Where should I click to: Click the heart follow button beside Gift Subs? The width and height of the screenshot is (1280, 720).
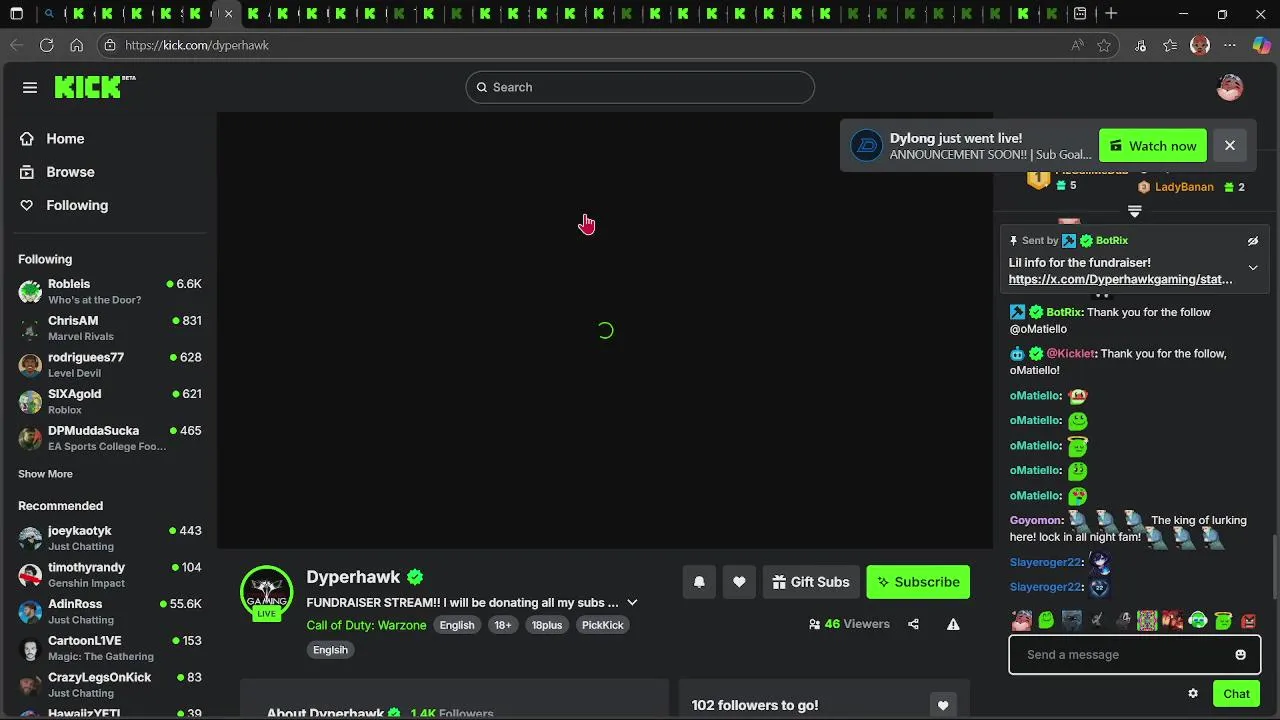[x=739, y=582]
